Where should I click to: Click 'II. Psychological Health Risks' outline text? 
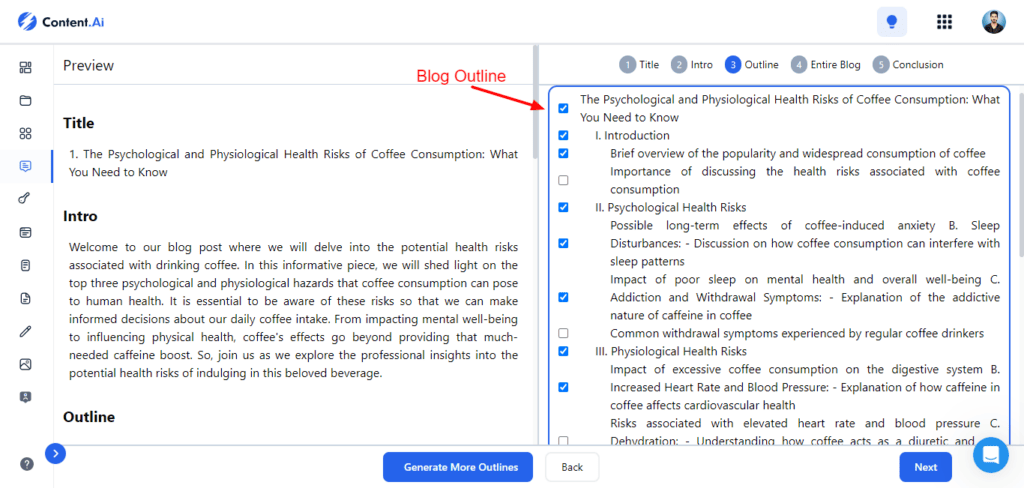coord(671,207)
